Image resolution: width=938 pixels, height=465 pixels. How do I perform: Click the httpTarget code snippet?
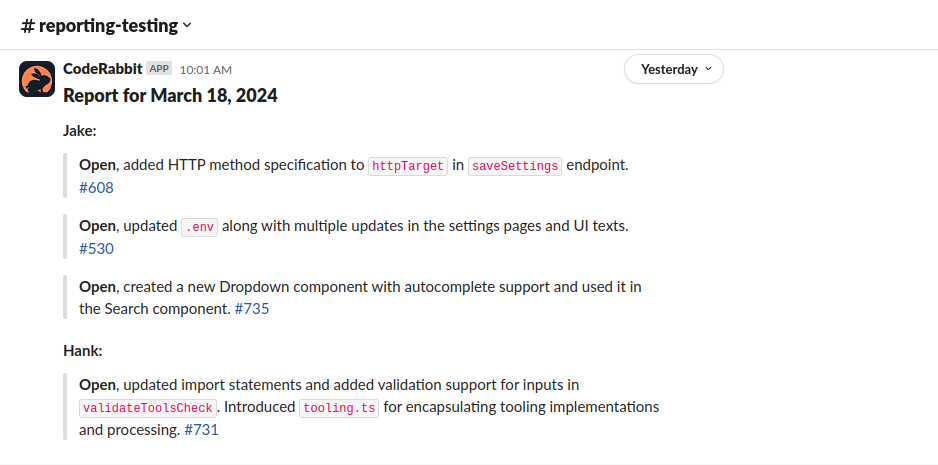408,166
